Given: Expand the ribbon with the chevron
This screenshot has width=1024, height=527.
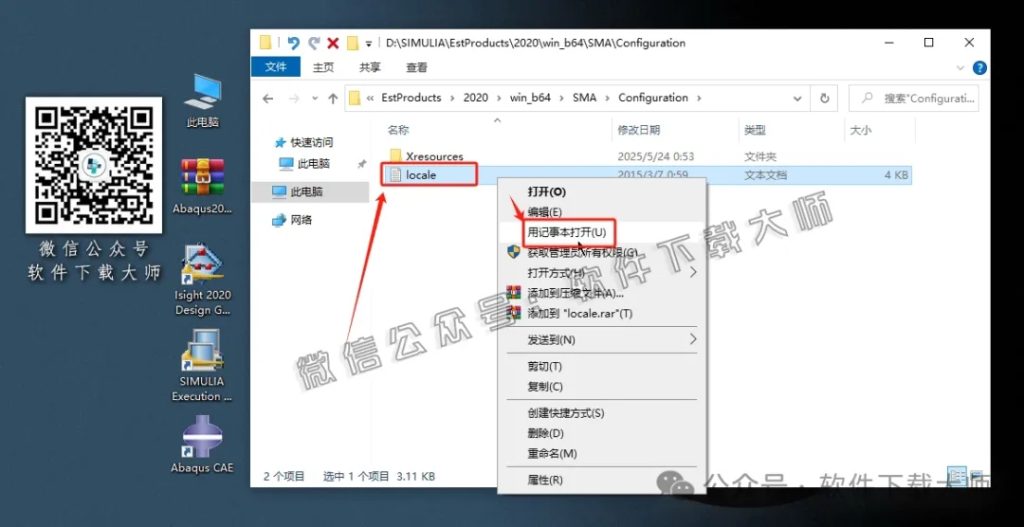Looking at the screenshot, I should (961, 67).
